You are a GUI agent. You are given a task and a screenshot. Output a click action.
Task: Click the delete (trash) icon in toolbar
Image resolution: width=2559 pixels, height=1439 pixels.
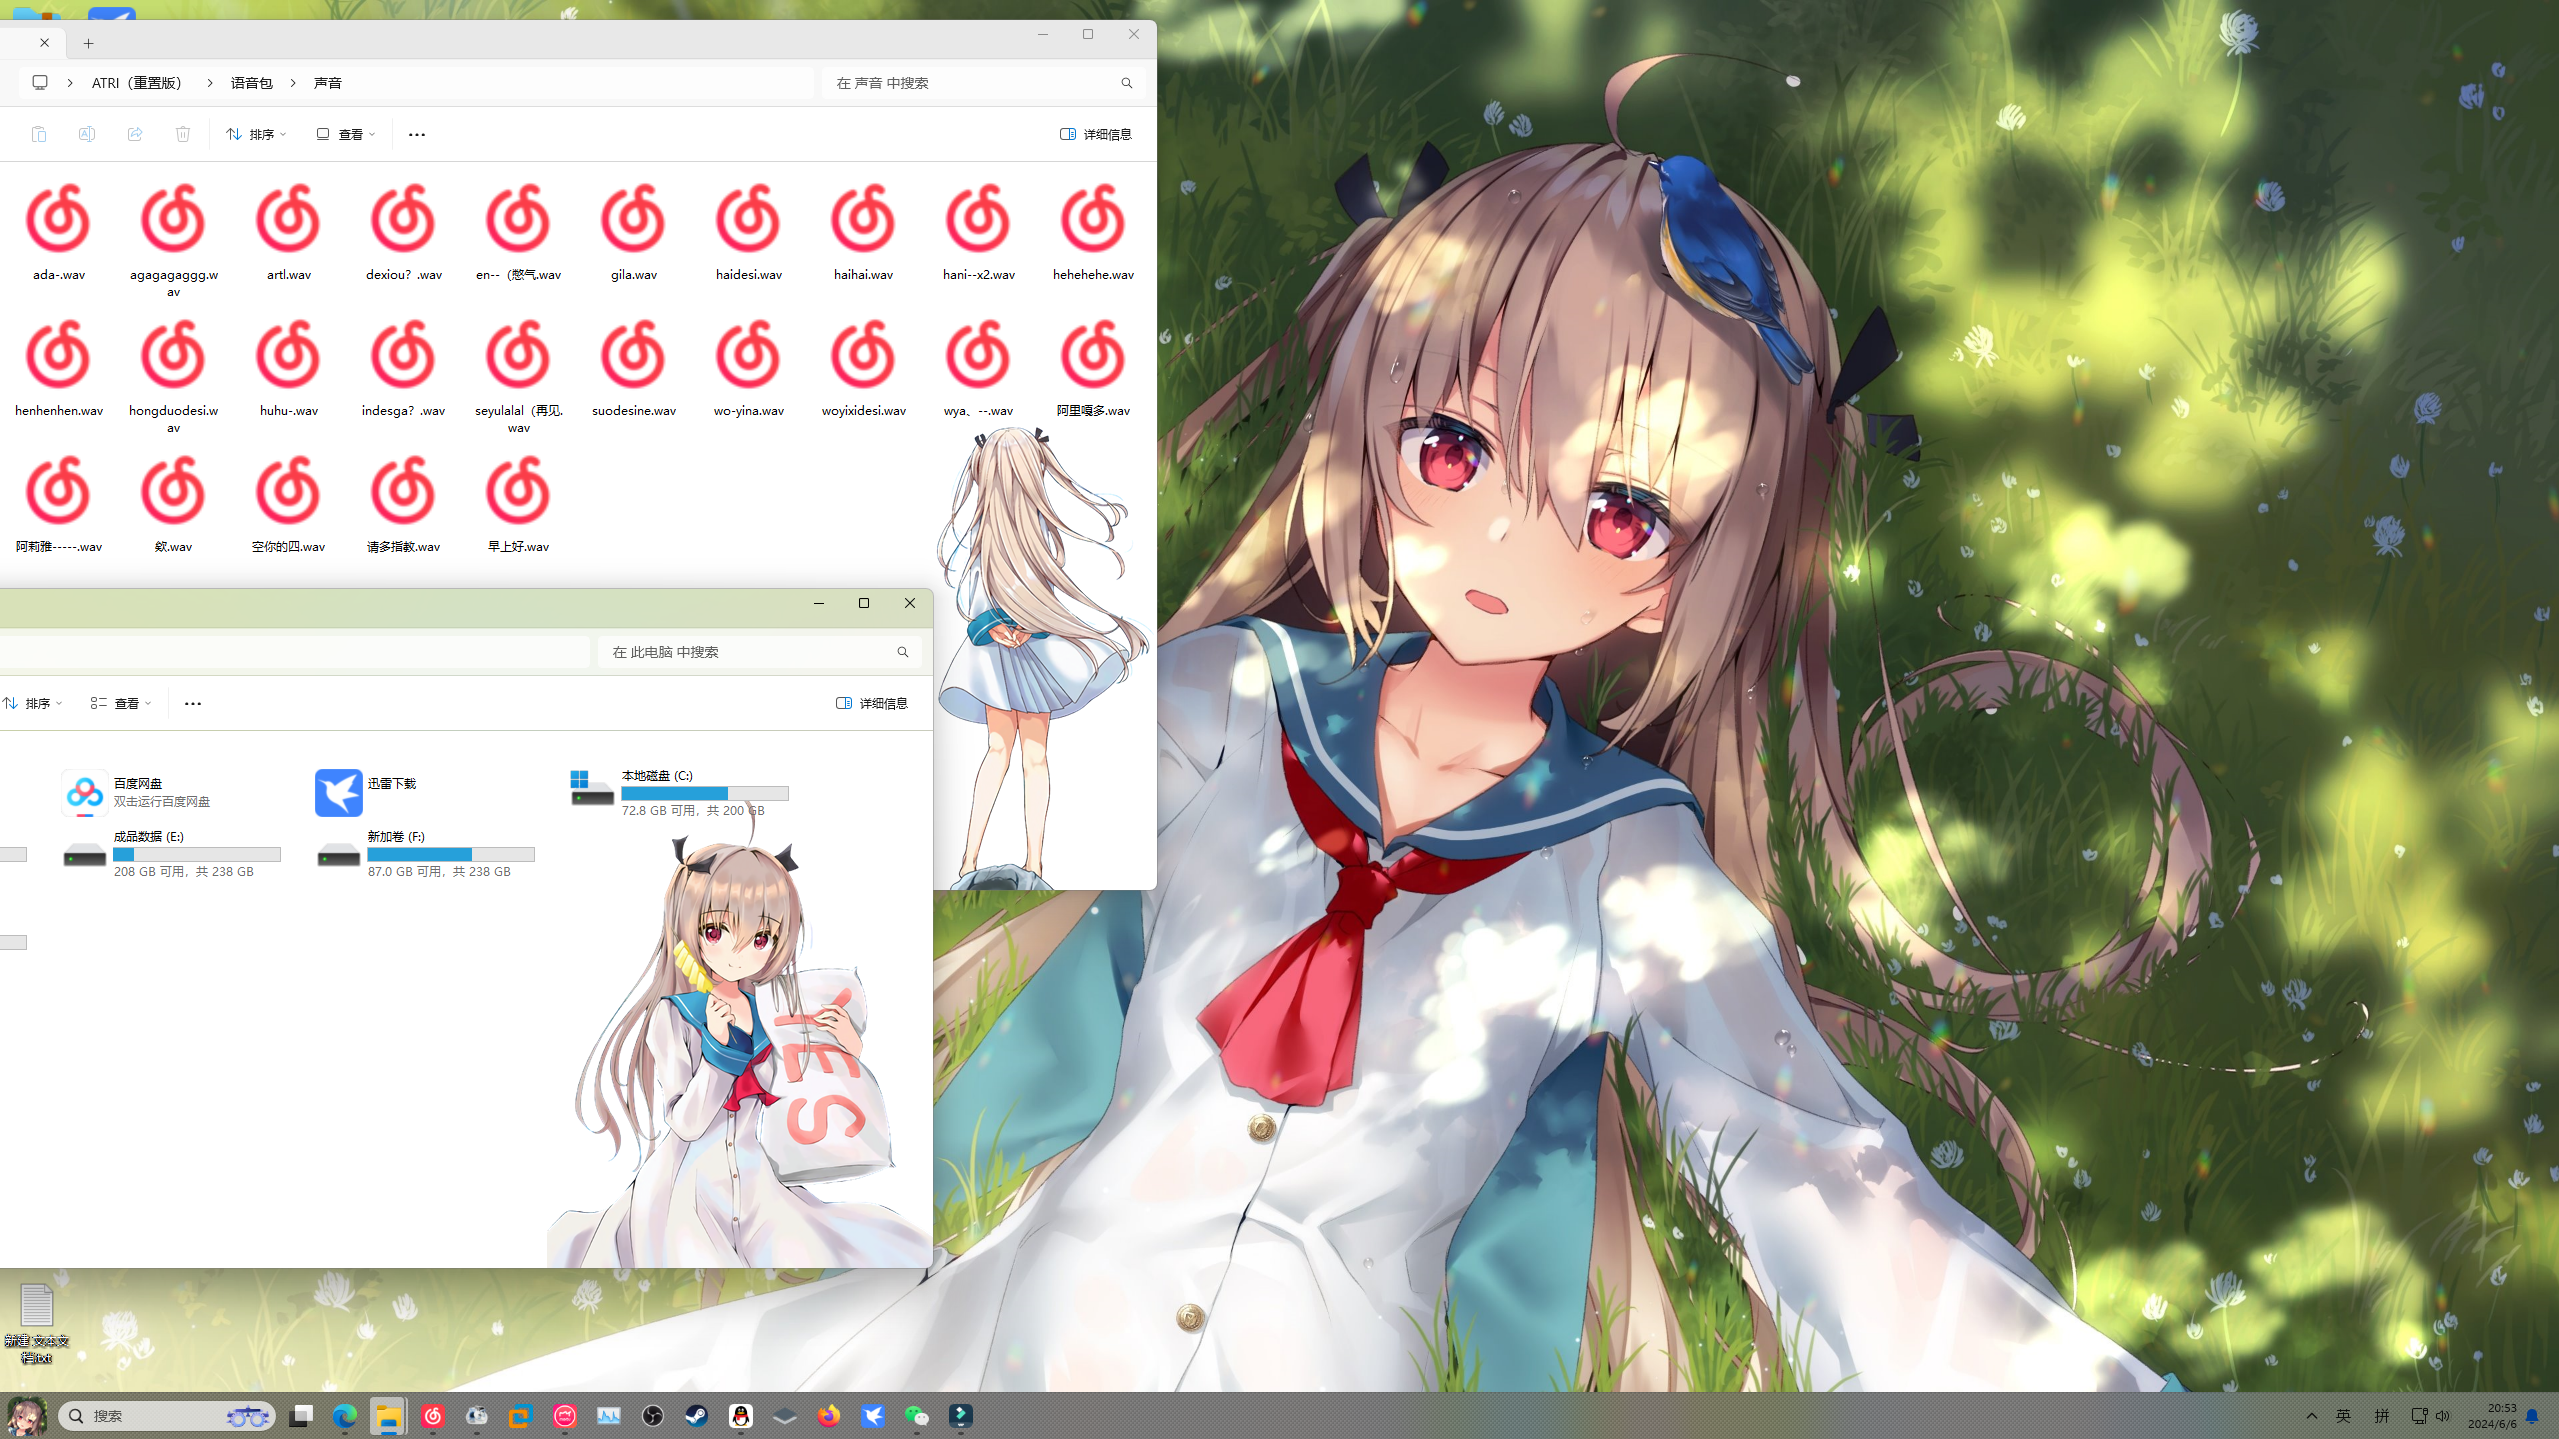click(183, 134)
